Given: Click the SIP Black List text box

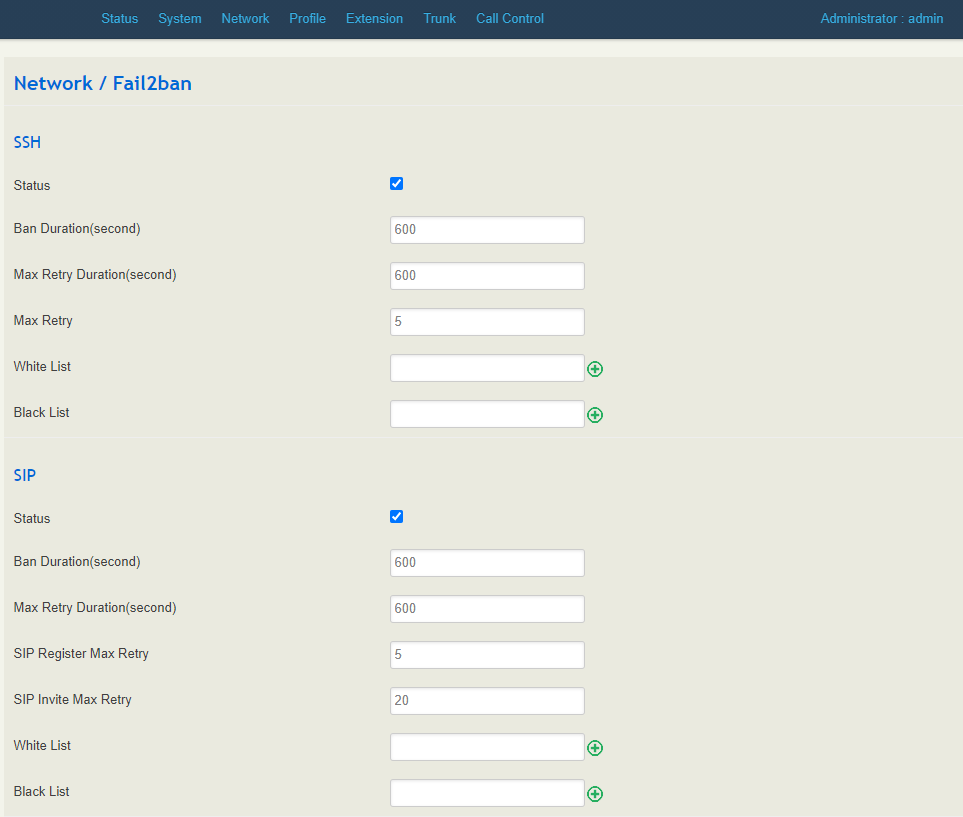Looking at the screenshot, I should pos(487,793).
